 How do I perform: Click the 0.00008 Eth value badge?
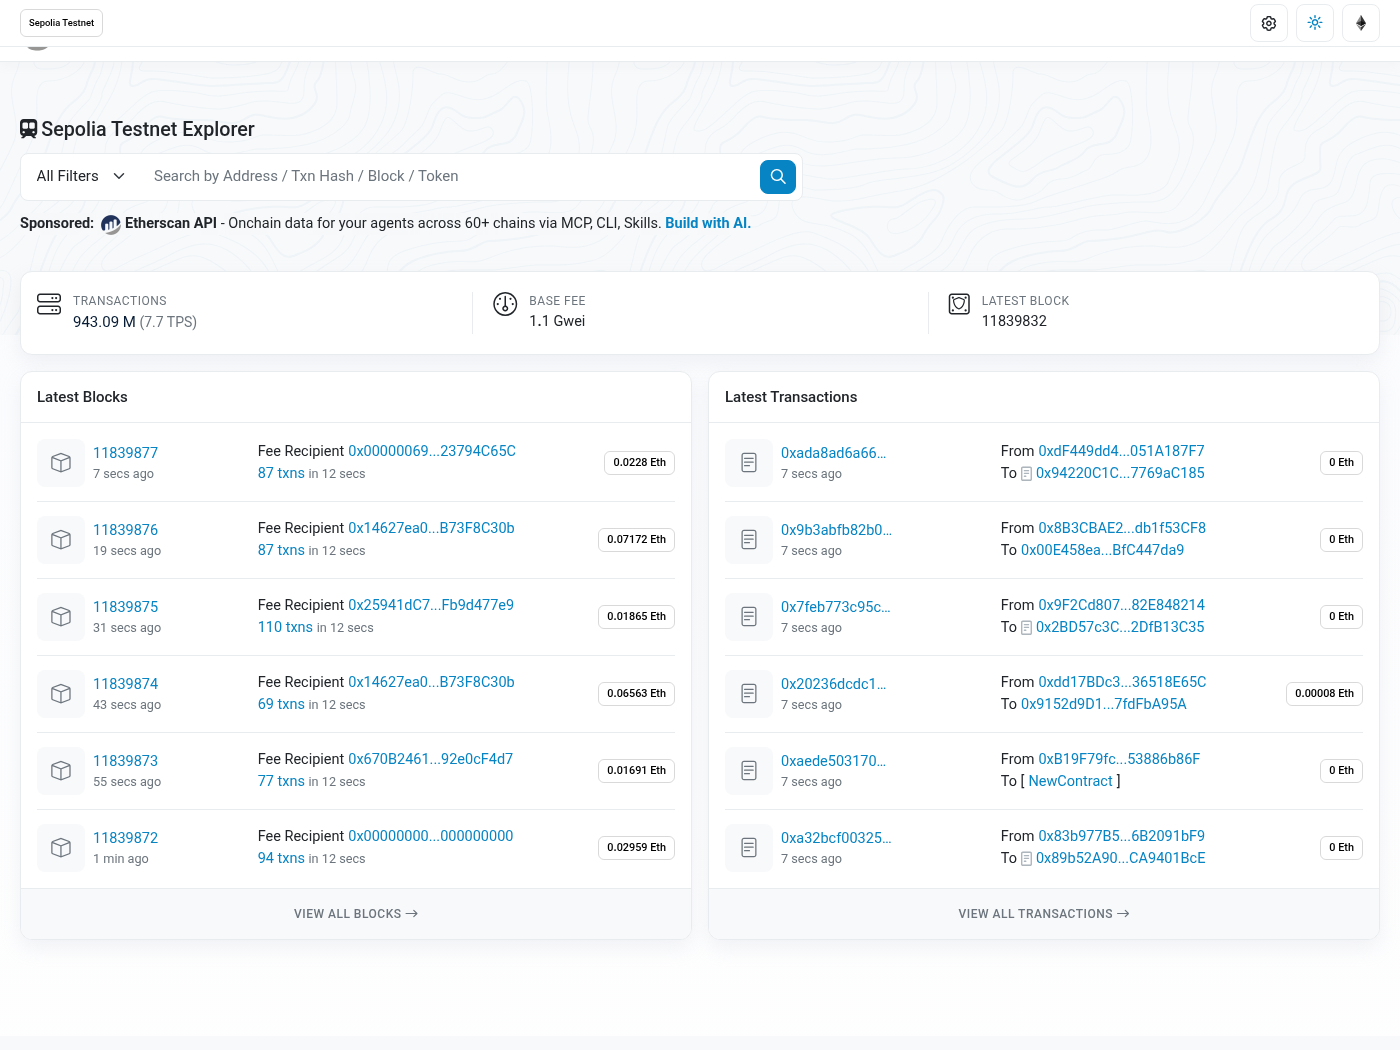[x=1324, y=694]
